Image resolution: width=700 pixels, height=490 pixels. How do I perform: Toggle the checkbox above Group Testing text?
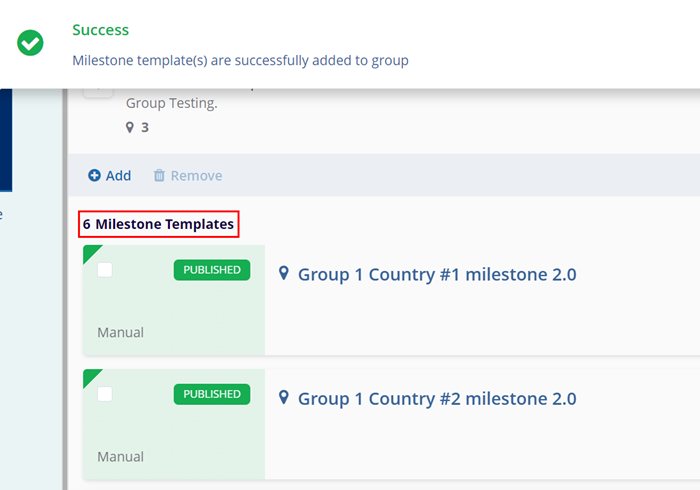pyautogui.click(x=97, y=91)
